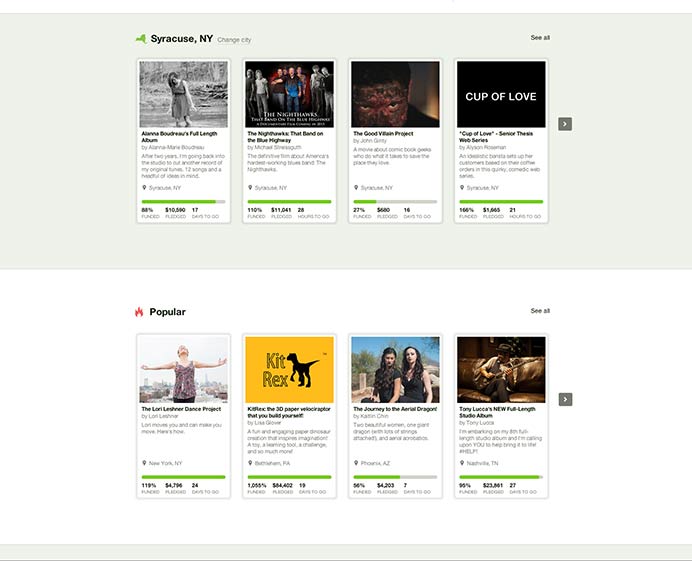Click See all for Popular projects
The width and height of the screenshot is (692, 561).
(540, 311)
